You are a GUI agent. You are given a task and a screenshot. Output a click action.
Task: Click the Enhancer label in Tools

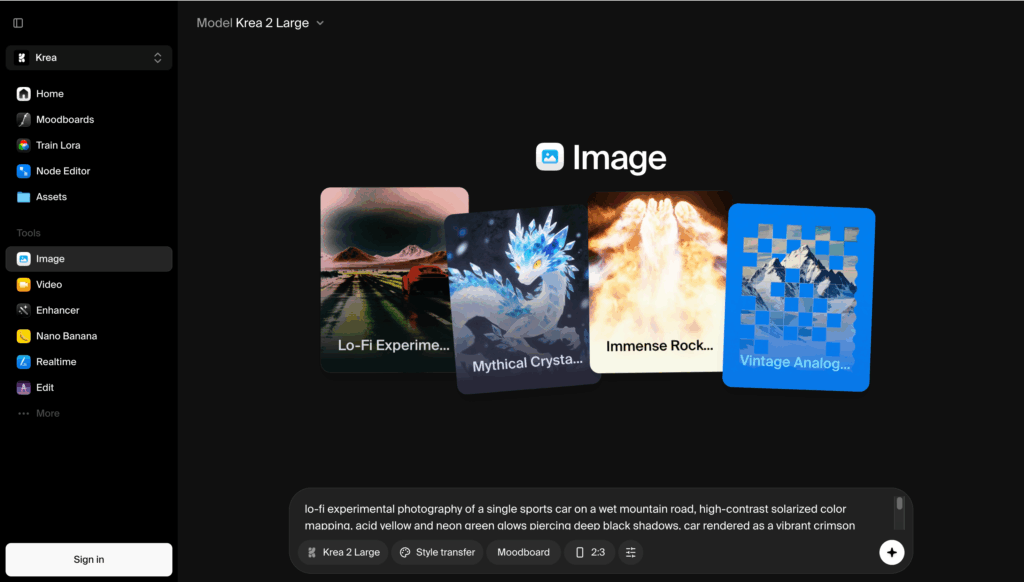(x=57, y=310)
